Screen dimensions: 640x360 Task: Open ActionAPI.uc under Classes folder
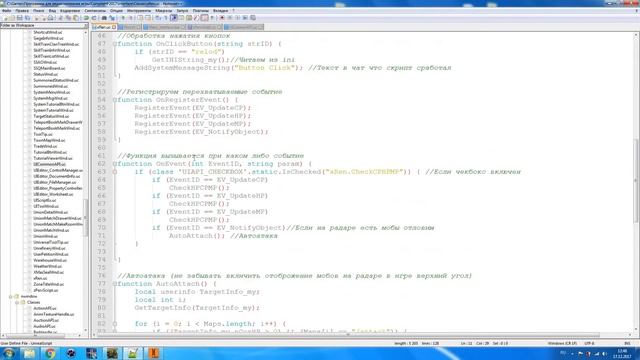(45, 308)
